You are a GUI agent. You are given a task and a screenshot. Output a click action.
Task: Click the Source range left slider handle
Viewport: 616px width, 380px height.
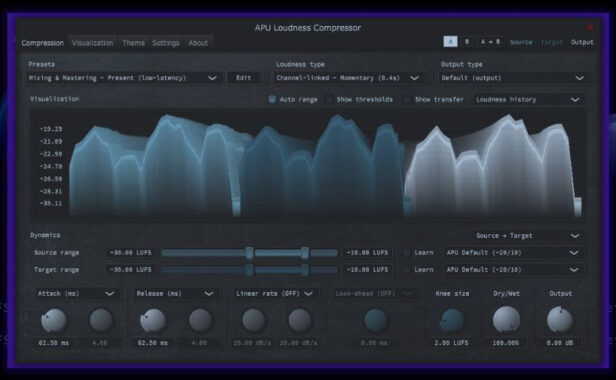[249, 253]
